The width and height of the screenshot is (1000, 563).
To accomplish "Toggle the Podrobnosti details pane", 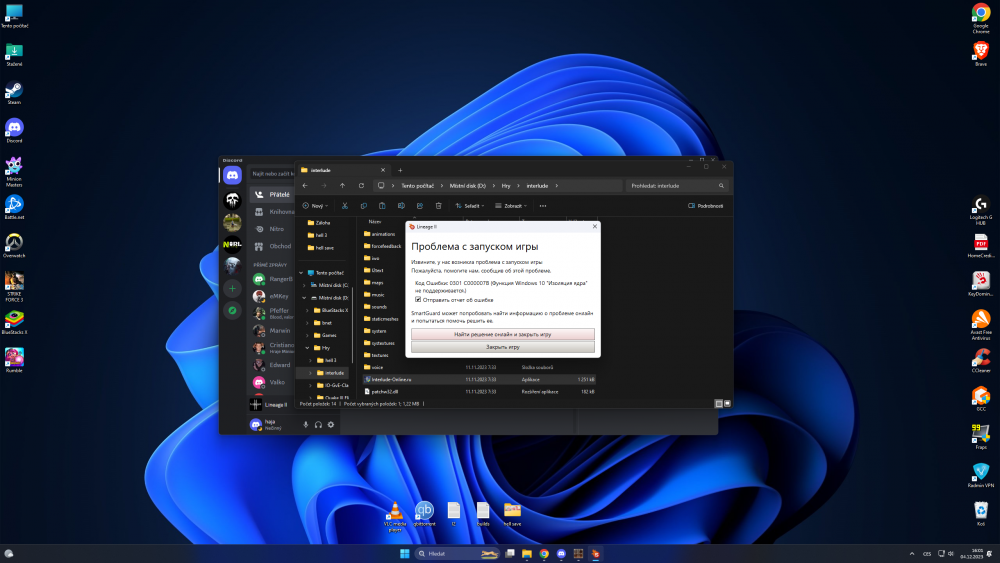I will tap(705, 206).
